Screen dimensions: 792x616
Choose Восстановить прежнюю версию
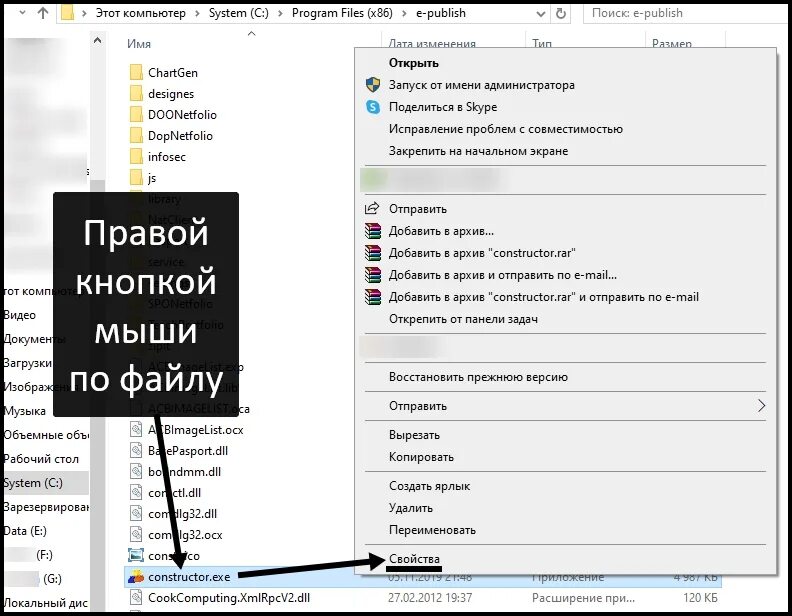(x=478, y=377)
